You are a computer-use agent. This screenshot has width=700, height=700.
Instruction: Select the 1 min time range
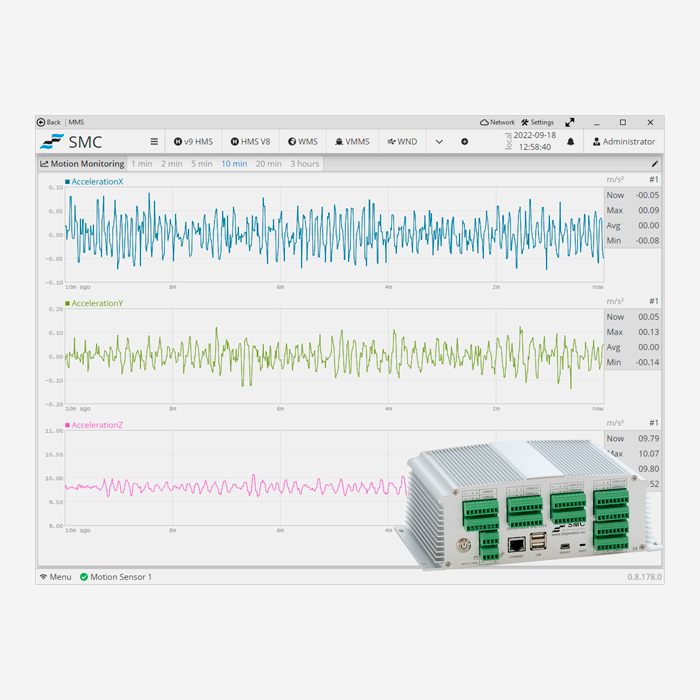point(142,164)
